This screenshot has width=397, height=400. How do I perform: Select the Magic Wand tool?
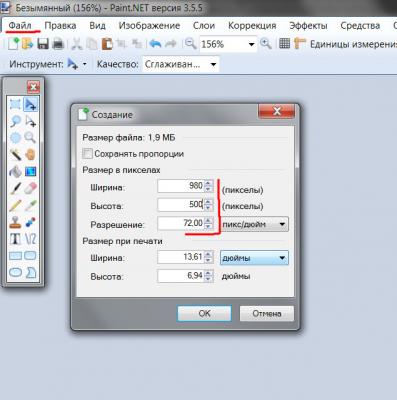point(15,154)
